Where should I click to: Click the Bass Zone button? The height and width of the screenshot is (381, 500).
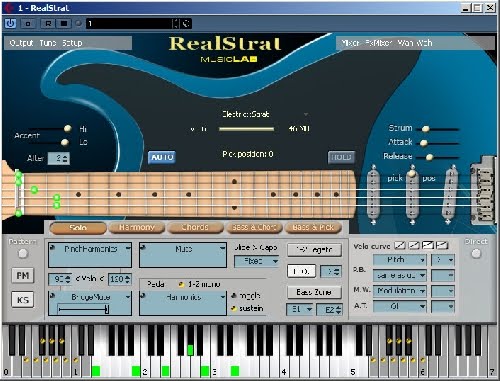[314, 292]
